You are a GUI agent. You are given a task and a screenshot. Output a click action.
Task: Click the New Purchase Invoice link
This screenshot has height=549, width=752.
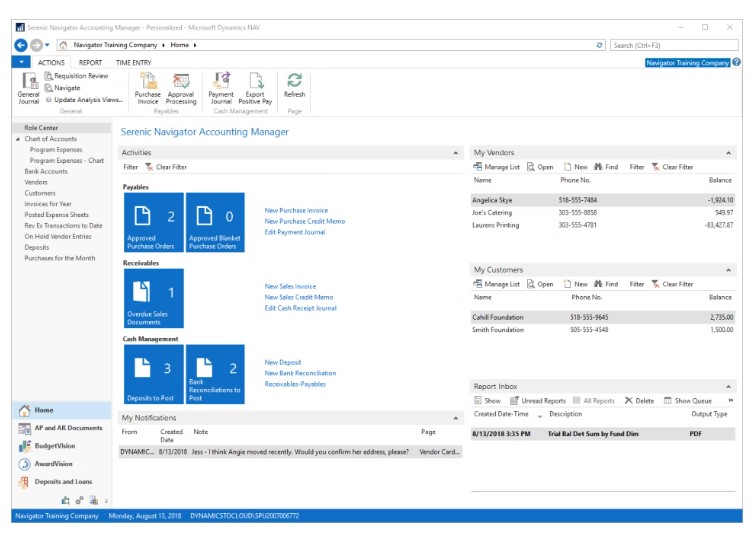(296, 211)
